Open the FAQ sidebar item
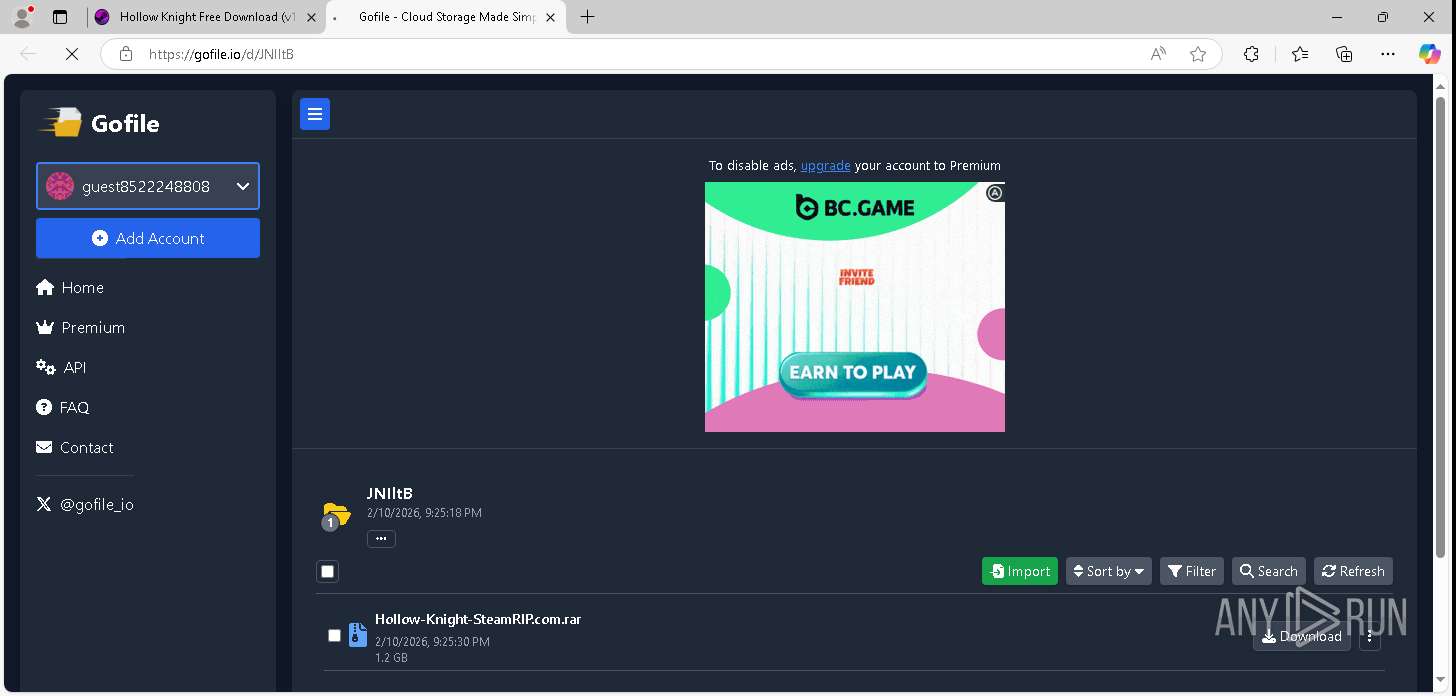The height and width of the screenshot is (696, 1456). (63, 407)
